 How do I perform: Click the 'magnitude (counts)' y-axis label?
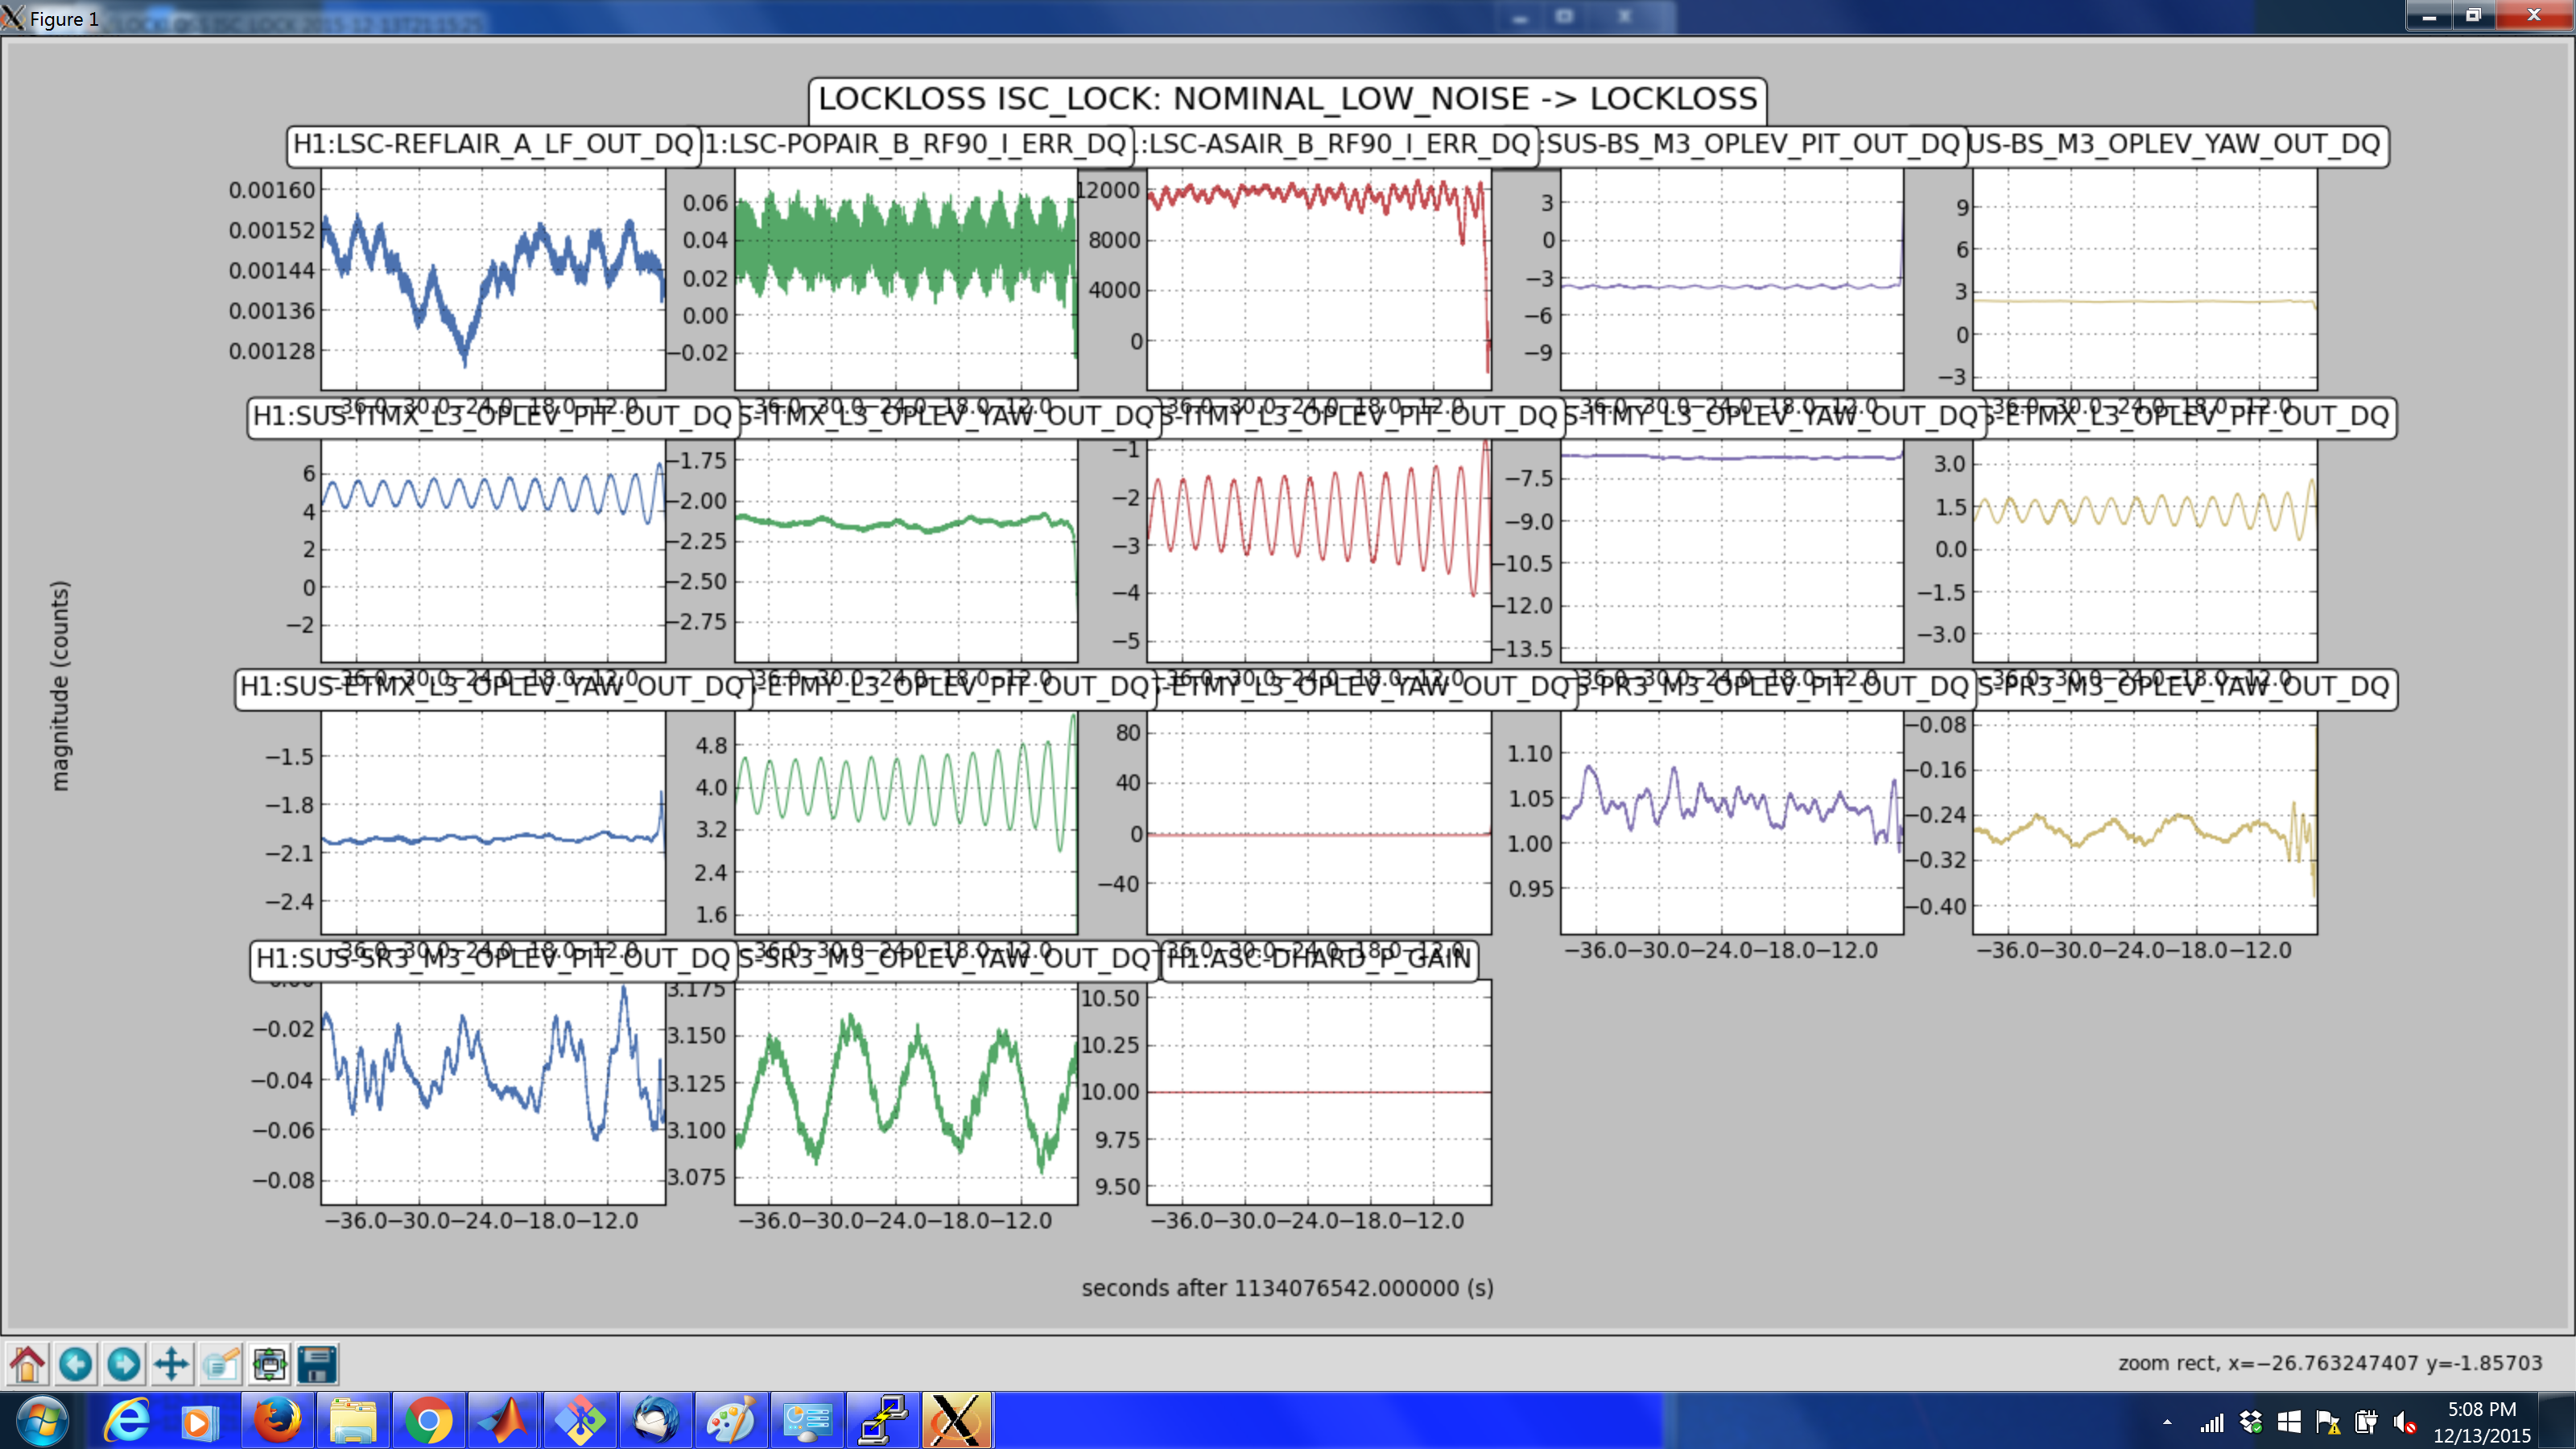pos(60,686)
